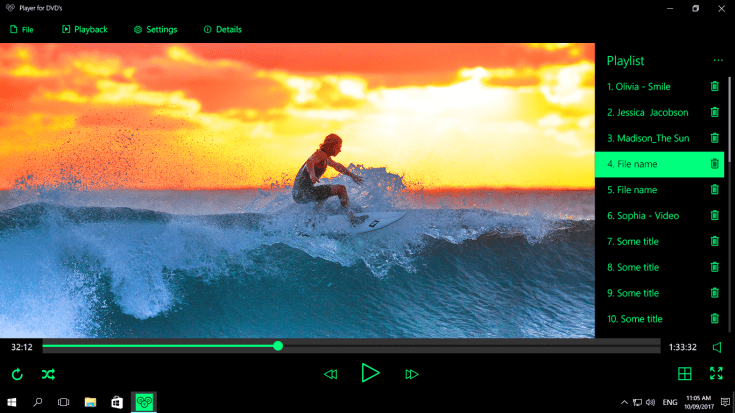735x413 pixels.
Task: Toggle the repeat loop icon
Action: coord(17,375)
